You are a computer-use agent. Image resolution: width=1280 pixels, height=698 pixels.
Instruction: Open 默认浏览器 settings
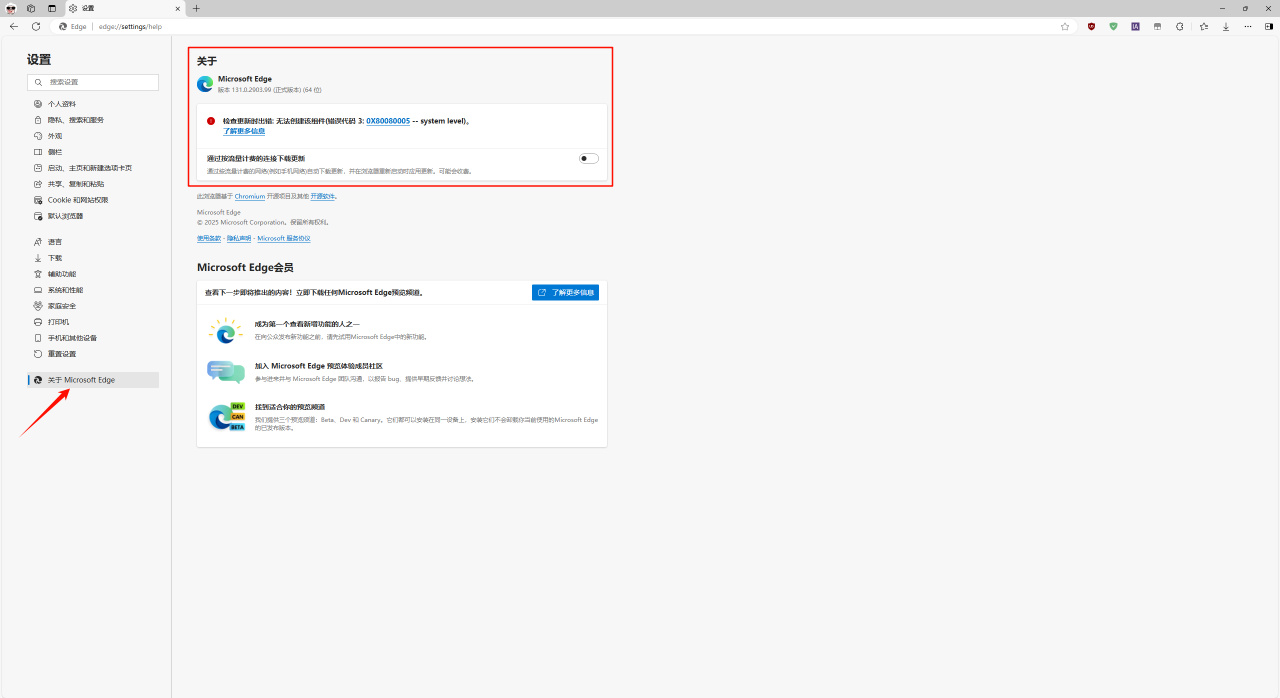click(93, 216)
